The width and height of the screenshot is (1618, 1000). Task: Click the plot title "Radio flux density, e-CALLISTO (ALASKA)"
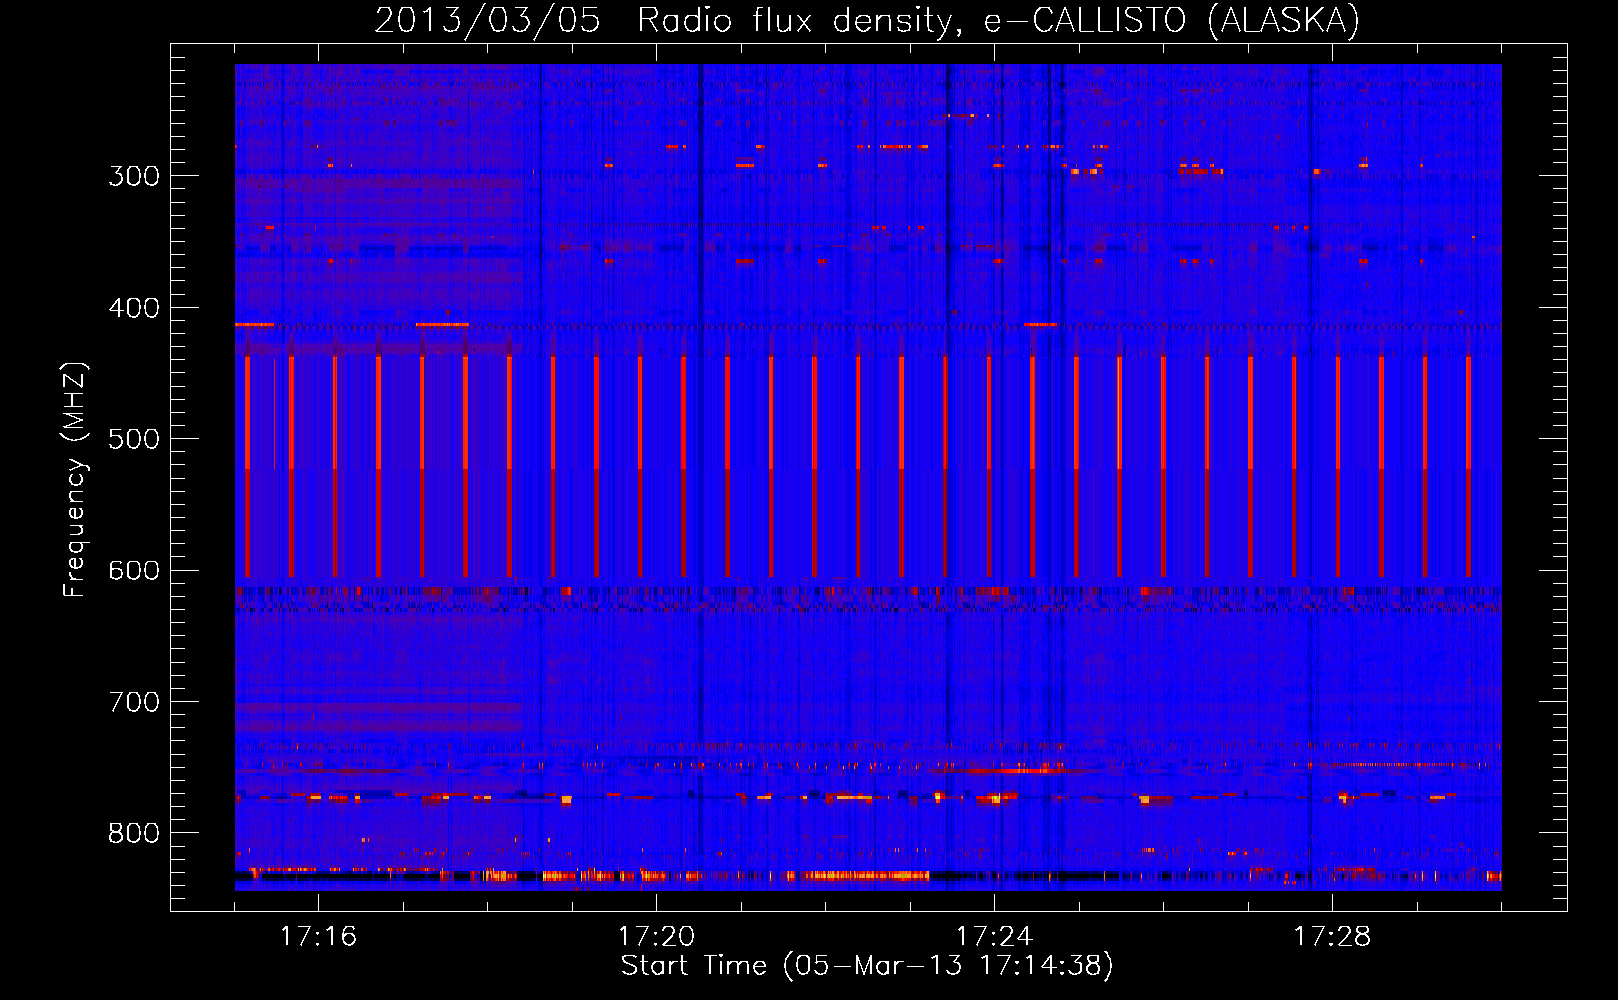[x=998, y=20]
